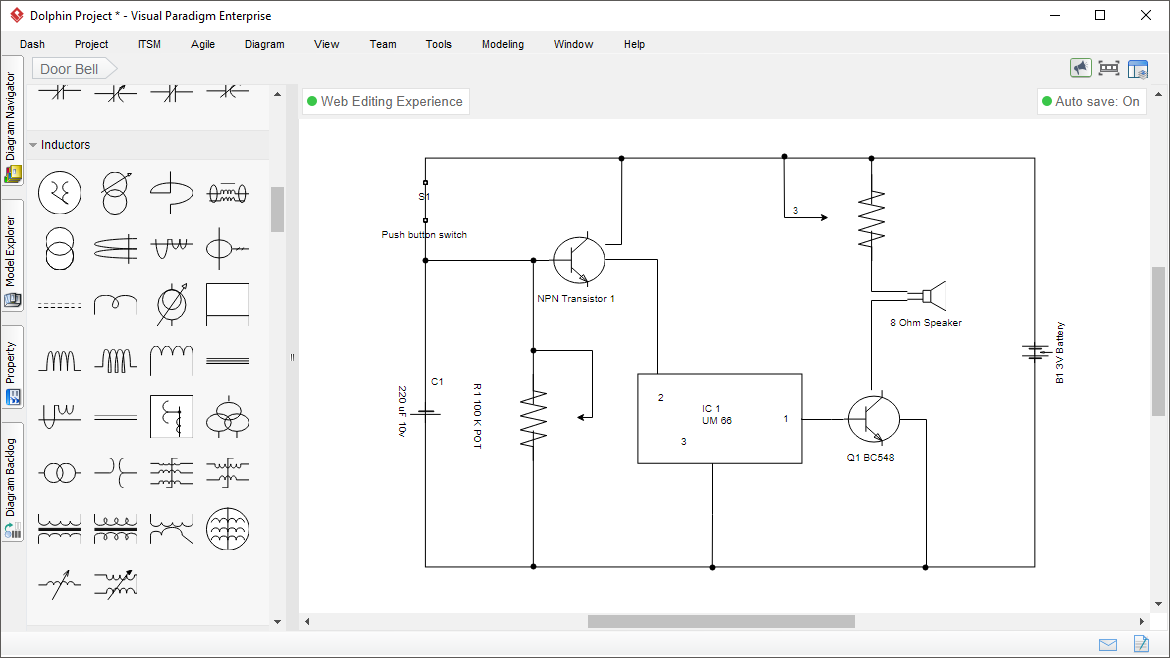Viewport: 1170px width, 658px height.
Task: Switch to the Door Bell tab
Action: coord(68,68)
